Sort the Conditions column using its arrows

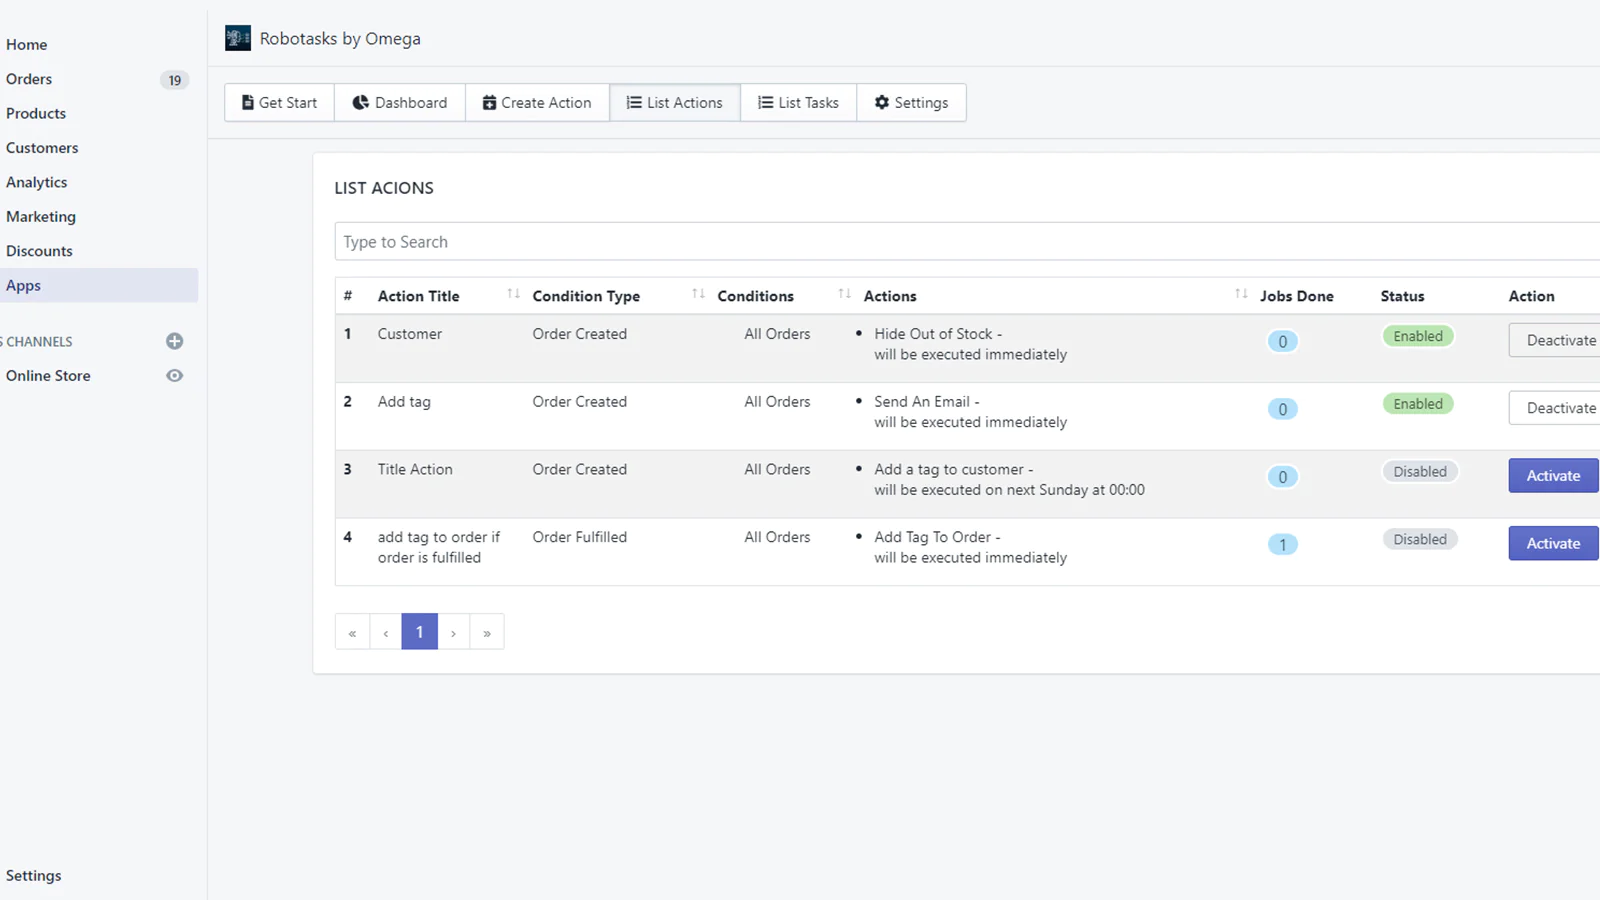point(844,293)
